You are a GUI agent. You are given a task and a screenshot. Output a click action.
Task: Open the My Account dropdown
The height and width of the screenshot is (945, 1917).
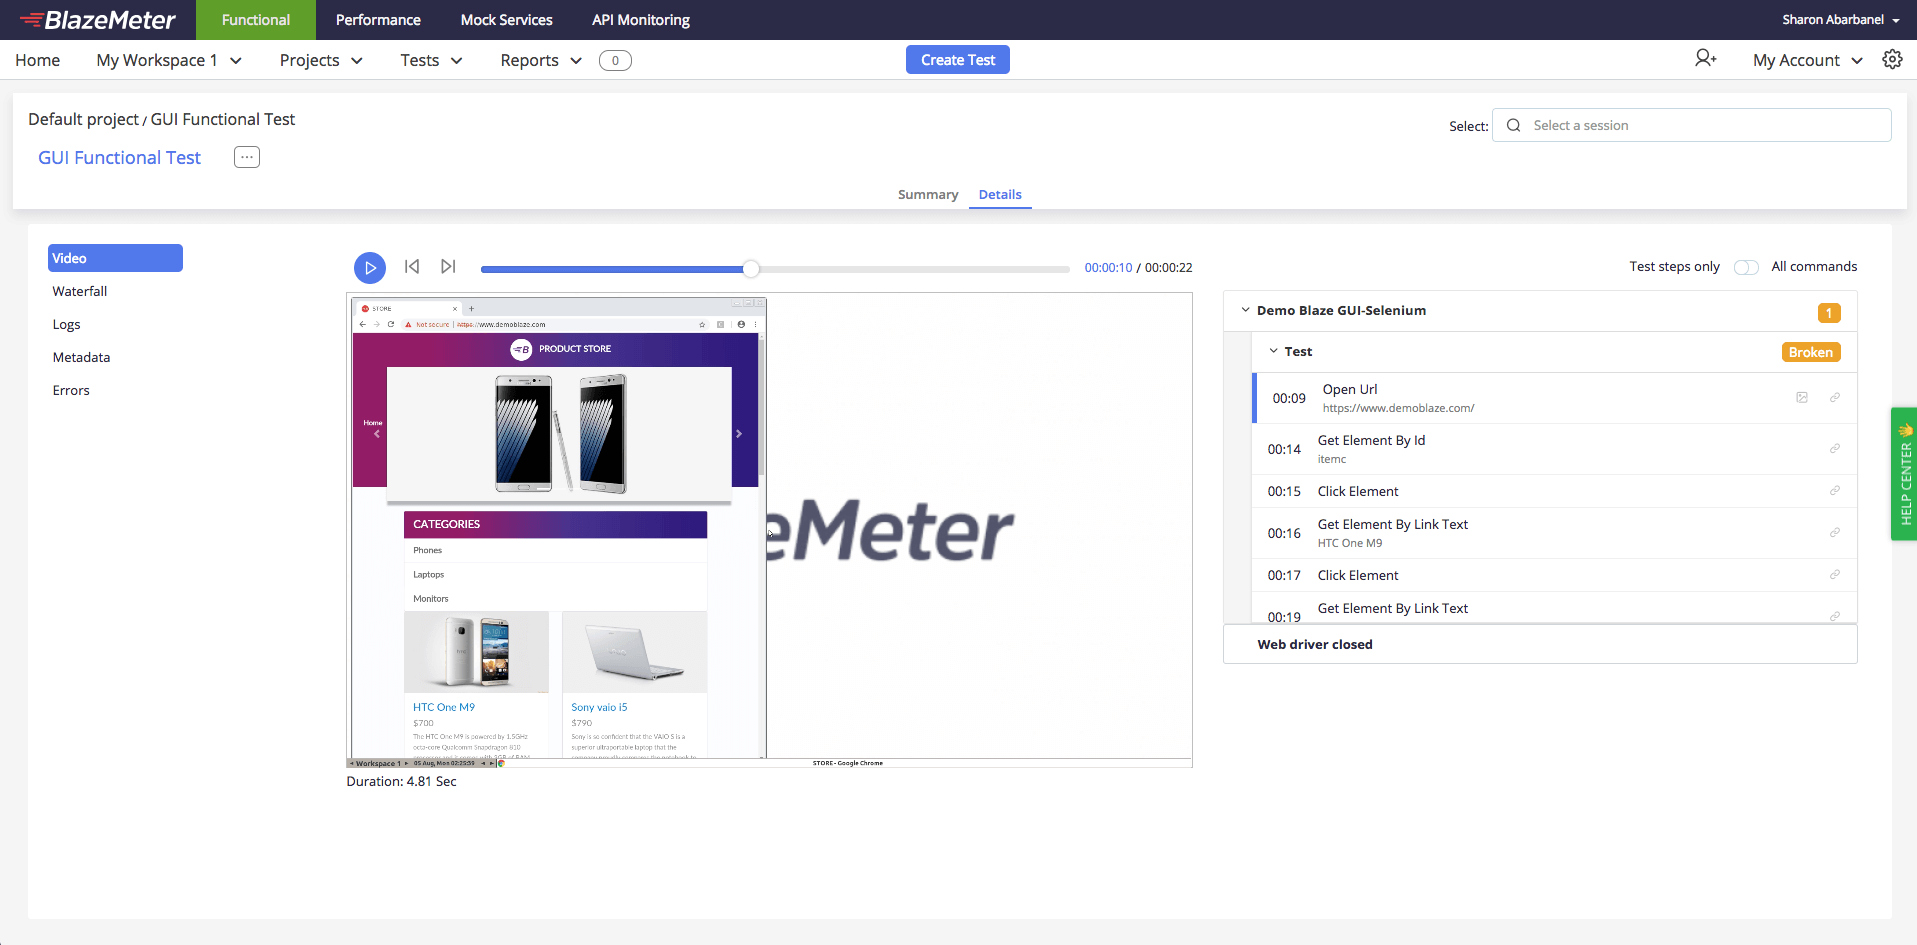(x=1808, y=60)
